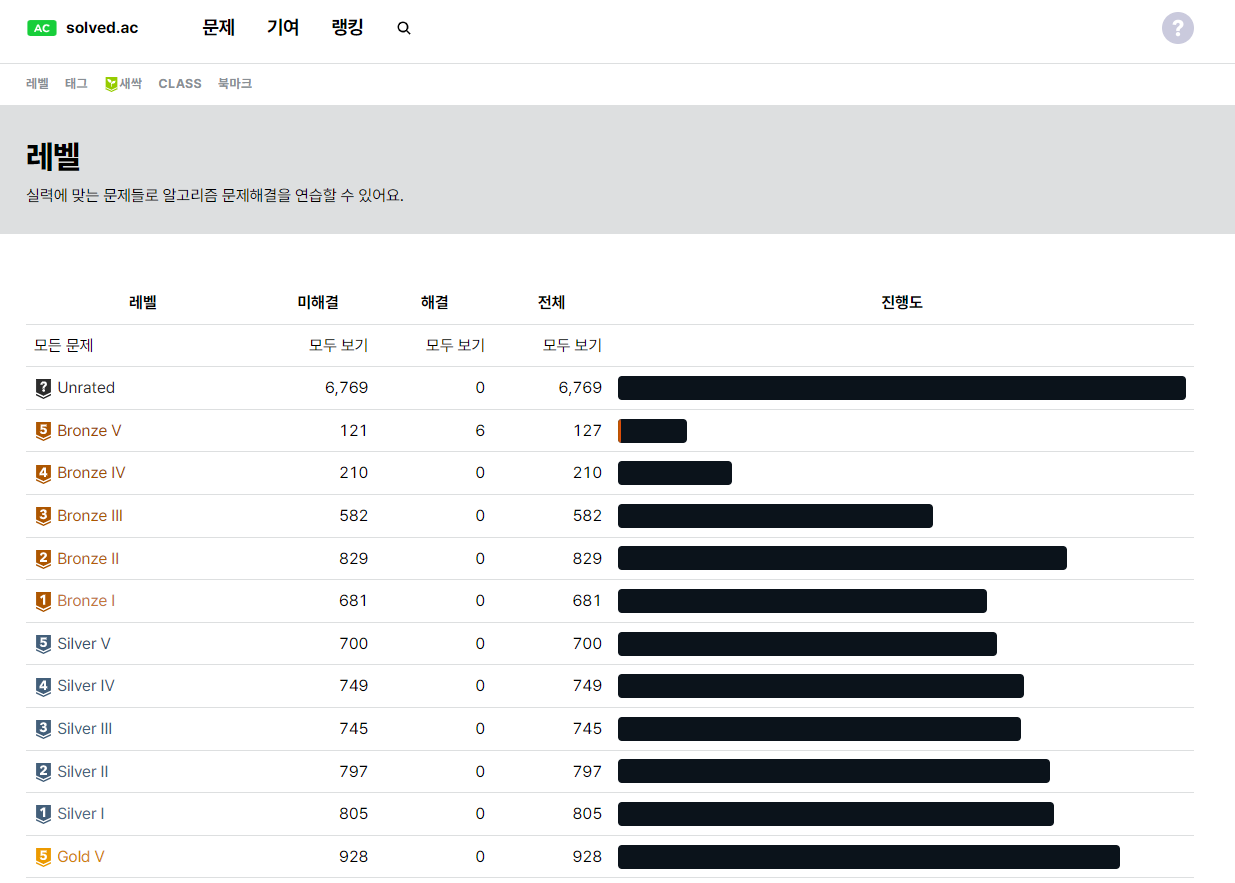Select the Unrated tier badge icon
1235x883 pixels.
(43, 388)
